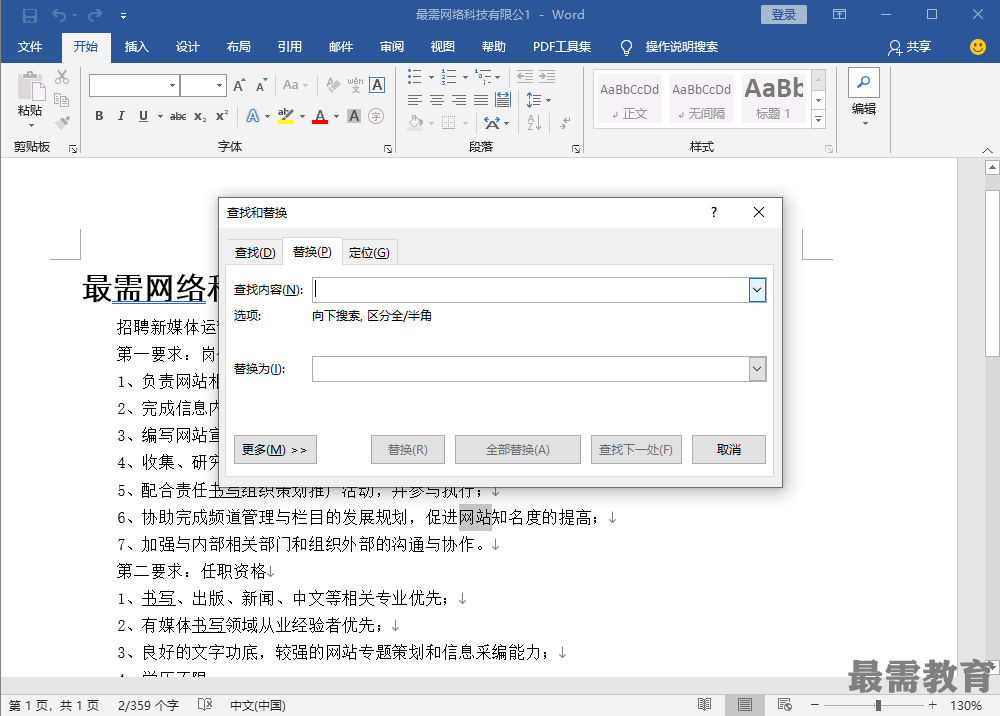The image size is (1000, 716).
Task: Click the Borders icon
Action: (449, 122)
